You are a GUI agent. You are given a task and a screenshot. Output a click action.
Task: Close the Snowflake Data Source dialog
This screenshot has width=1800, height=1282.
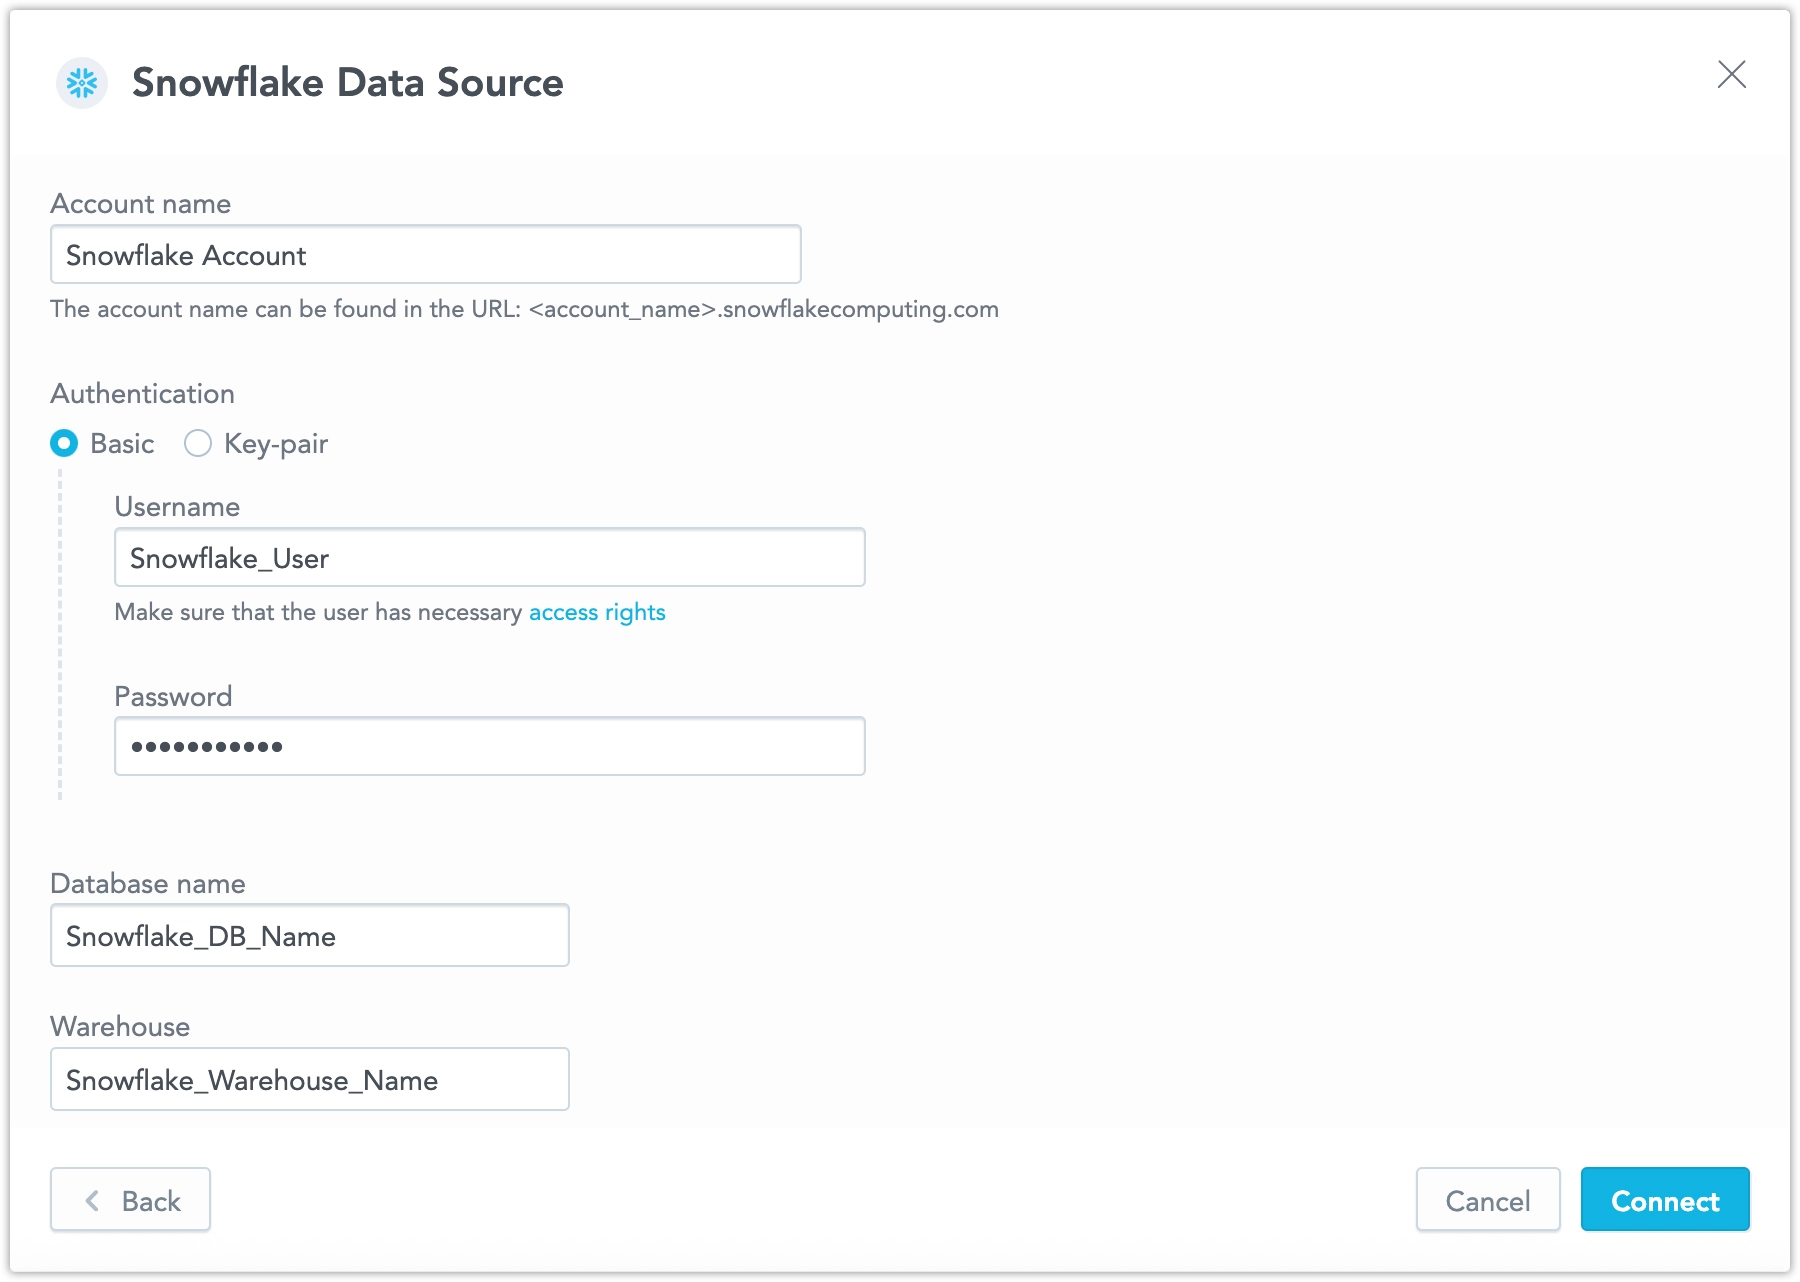[x=1731, y=74]
